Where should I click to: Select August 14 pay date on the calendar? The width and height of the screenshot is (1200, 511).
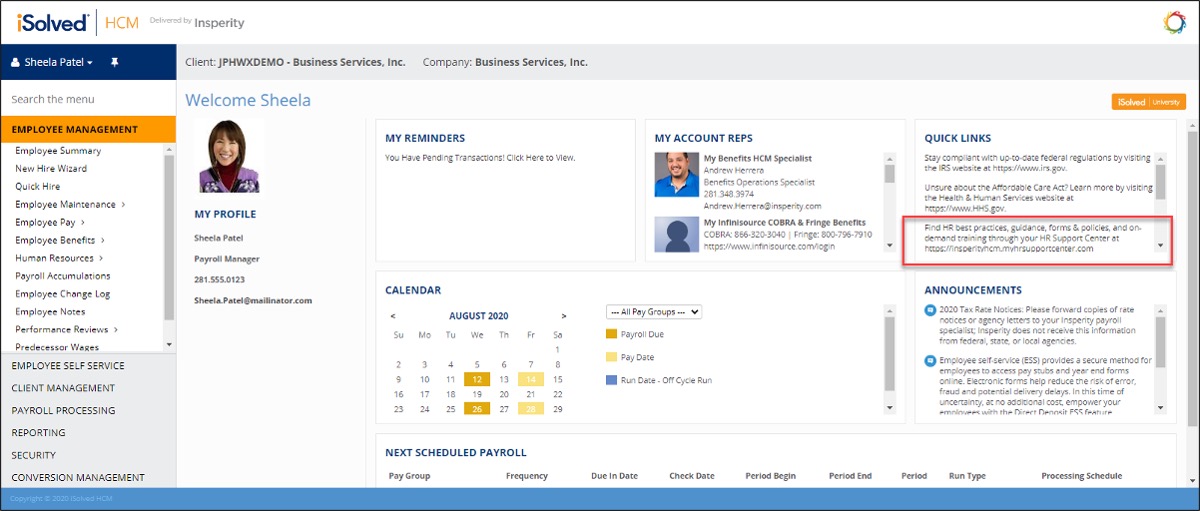(x=531, y=380)
